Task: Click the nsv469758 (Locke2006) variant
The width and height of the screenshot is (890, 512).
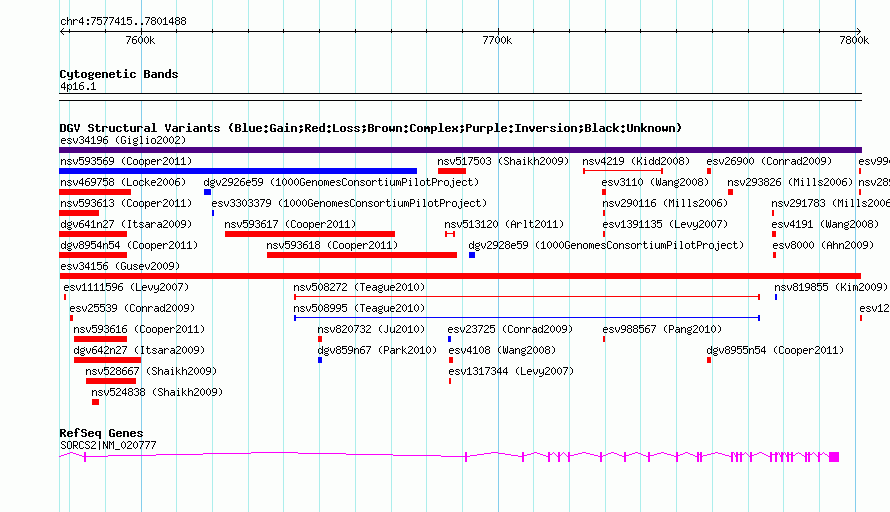Action: click(95, 192)
